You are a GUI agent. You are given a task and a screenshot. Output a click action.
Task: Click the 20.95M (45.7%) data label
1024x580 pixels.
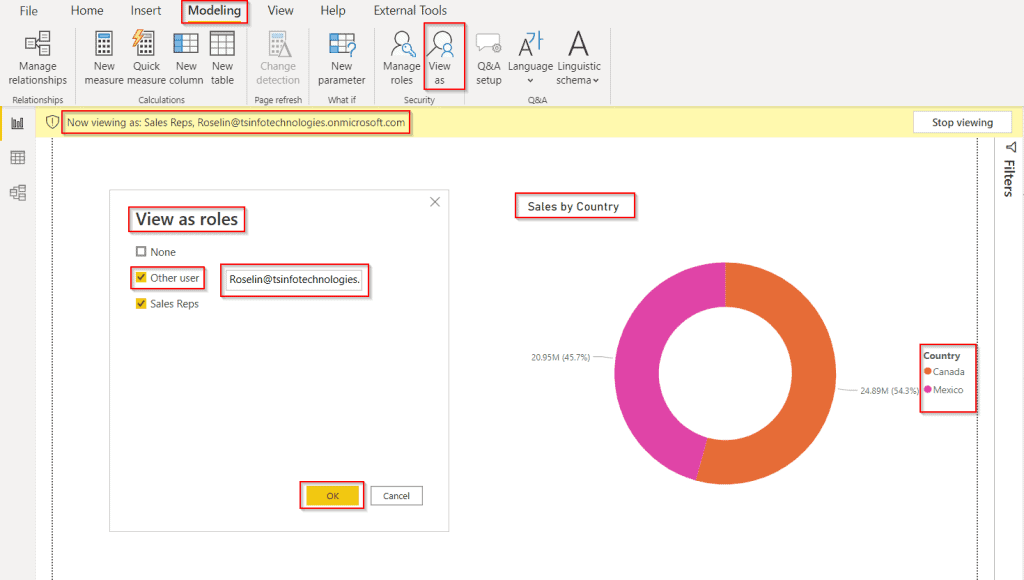coord(560,357)
